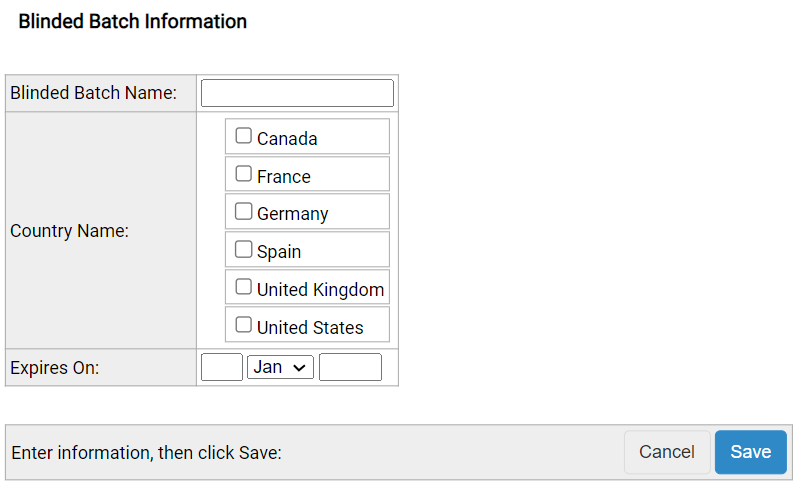Click the 'Canada' country name text
This screenshot has height=489, width=802.
pyautogui.click(x=287, y=139)
